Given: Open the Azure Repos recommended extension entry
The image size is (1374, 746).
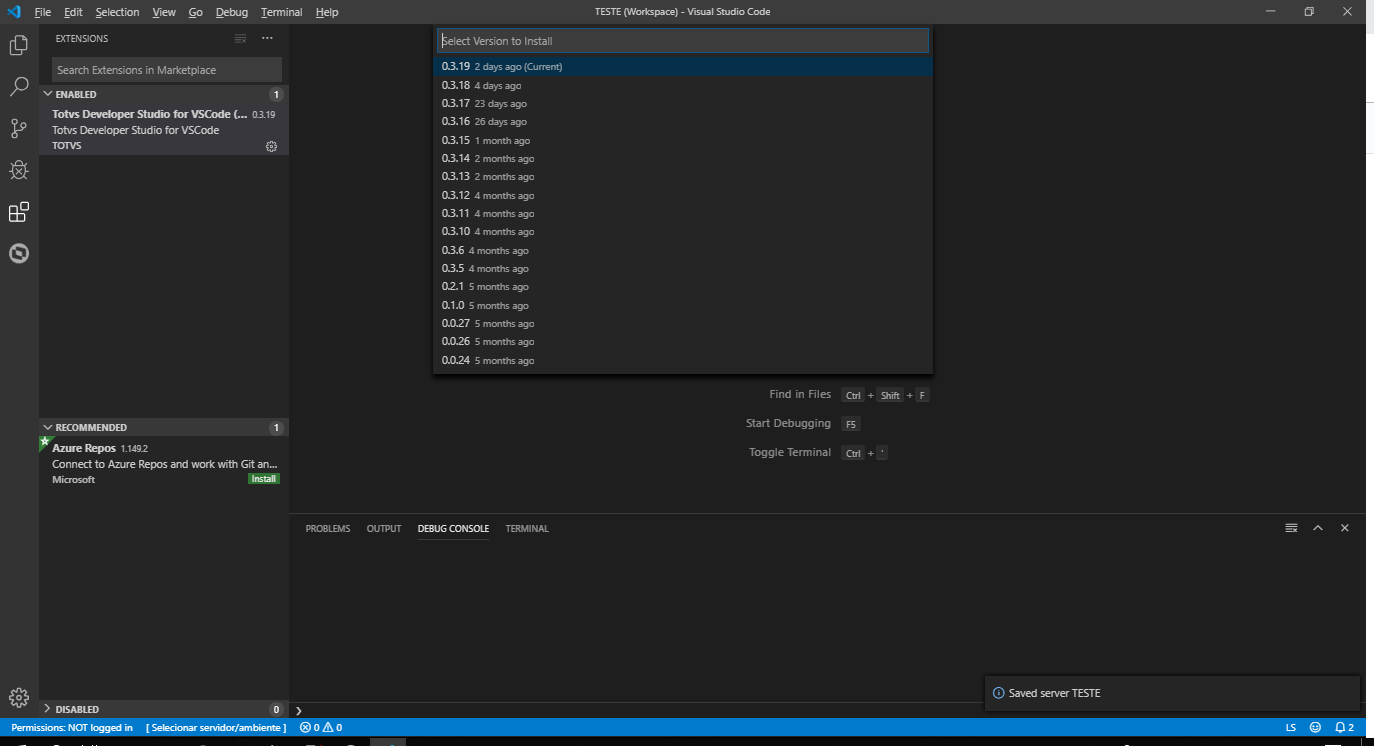Looking at the screenshot, I should click(x=164, y=463).
